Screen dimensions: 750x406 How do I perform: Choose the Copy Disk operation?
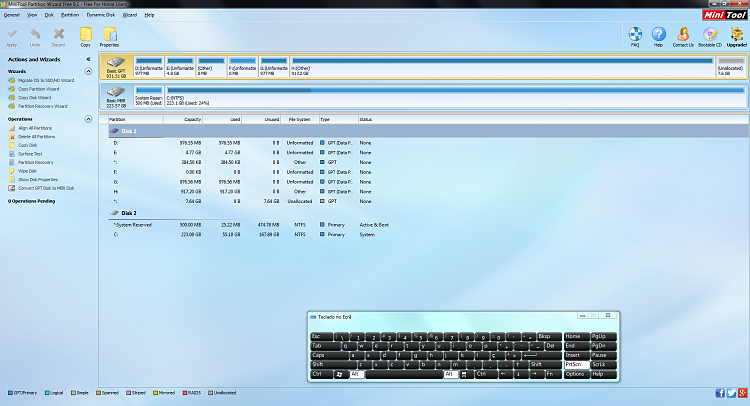27,145
